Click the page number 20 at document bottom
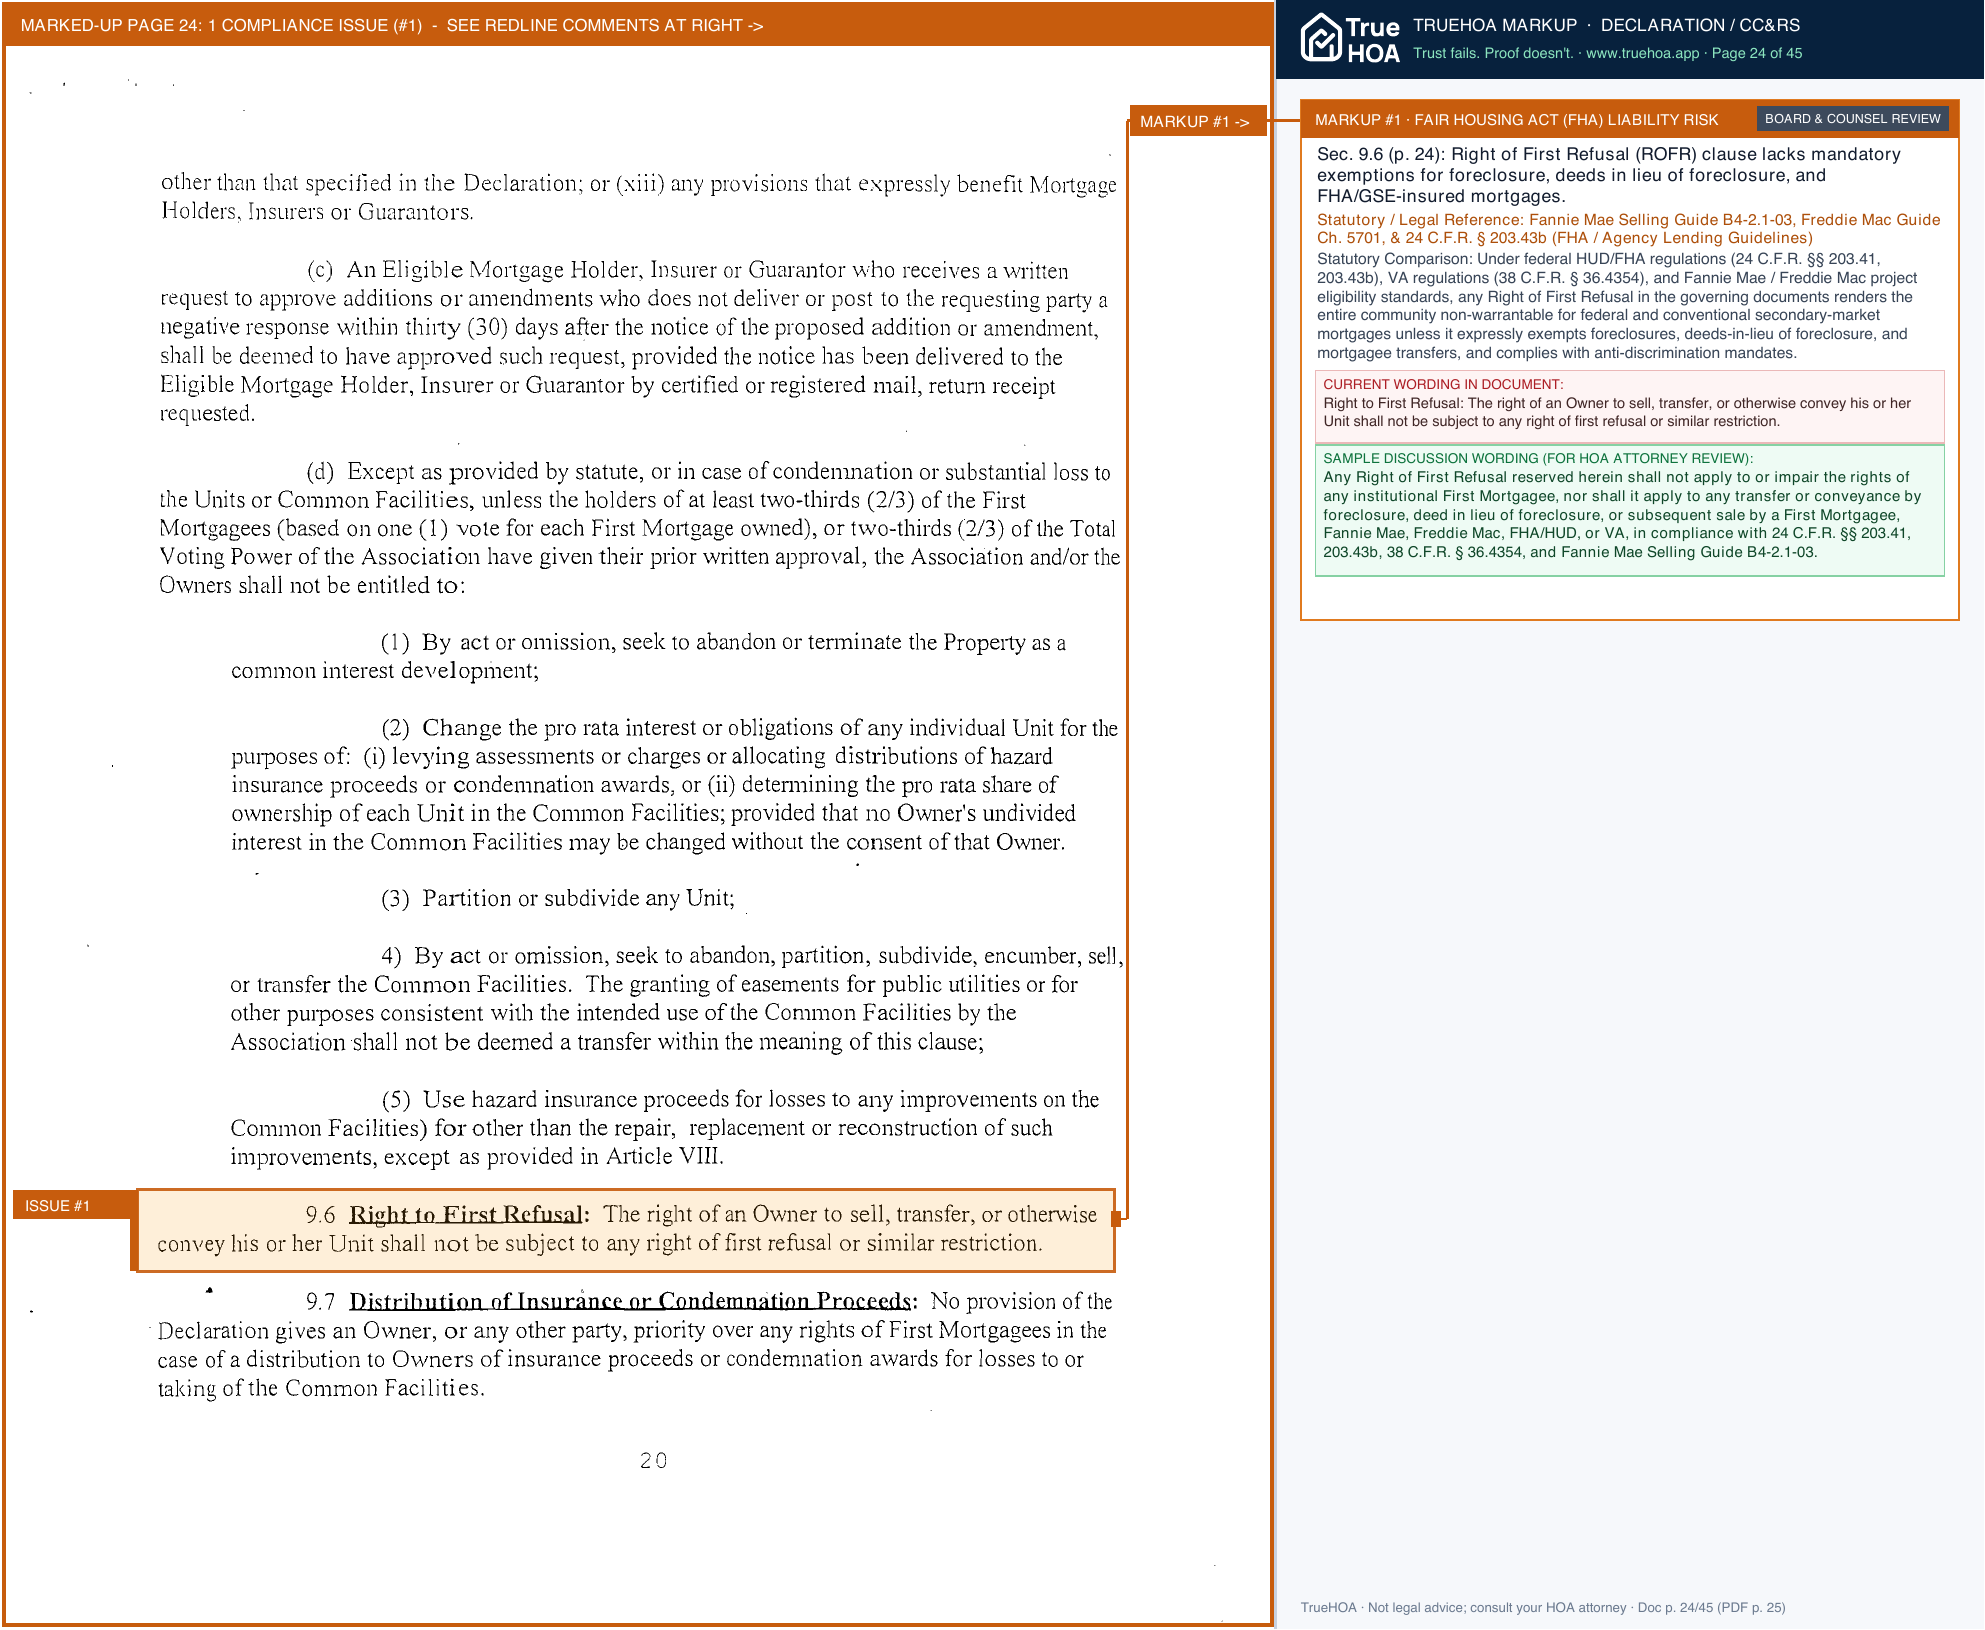 pos(653,1460)
